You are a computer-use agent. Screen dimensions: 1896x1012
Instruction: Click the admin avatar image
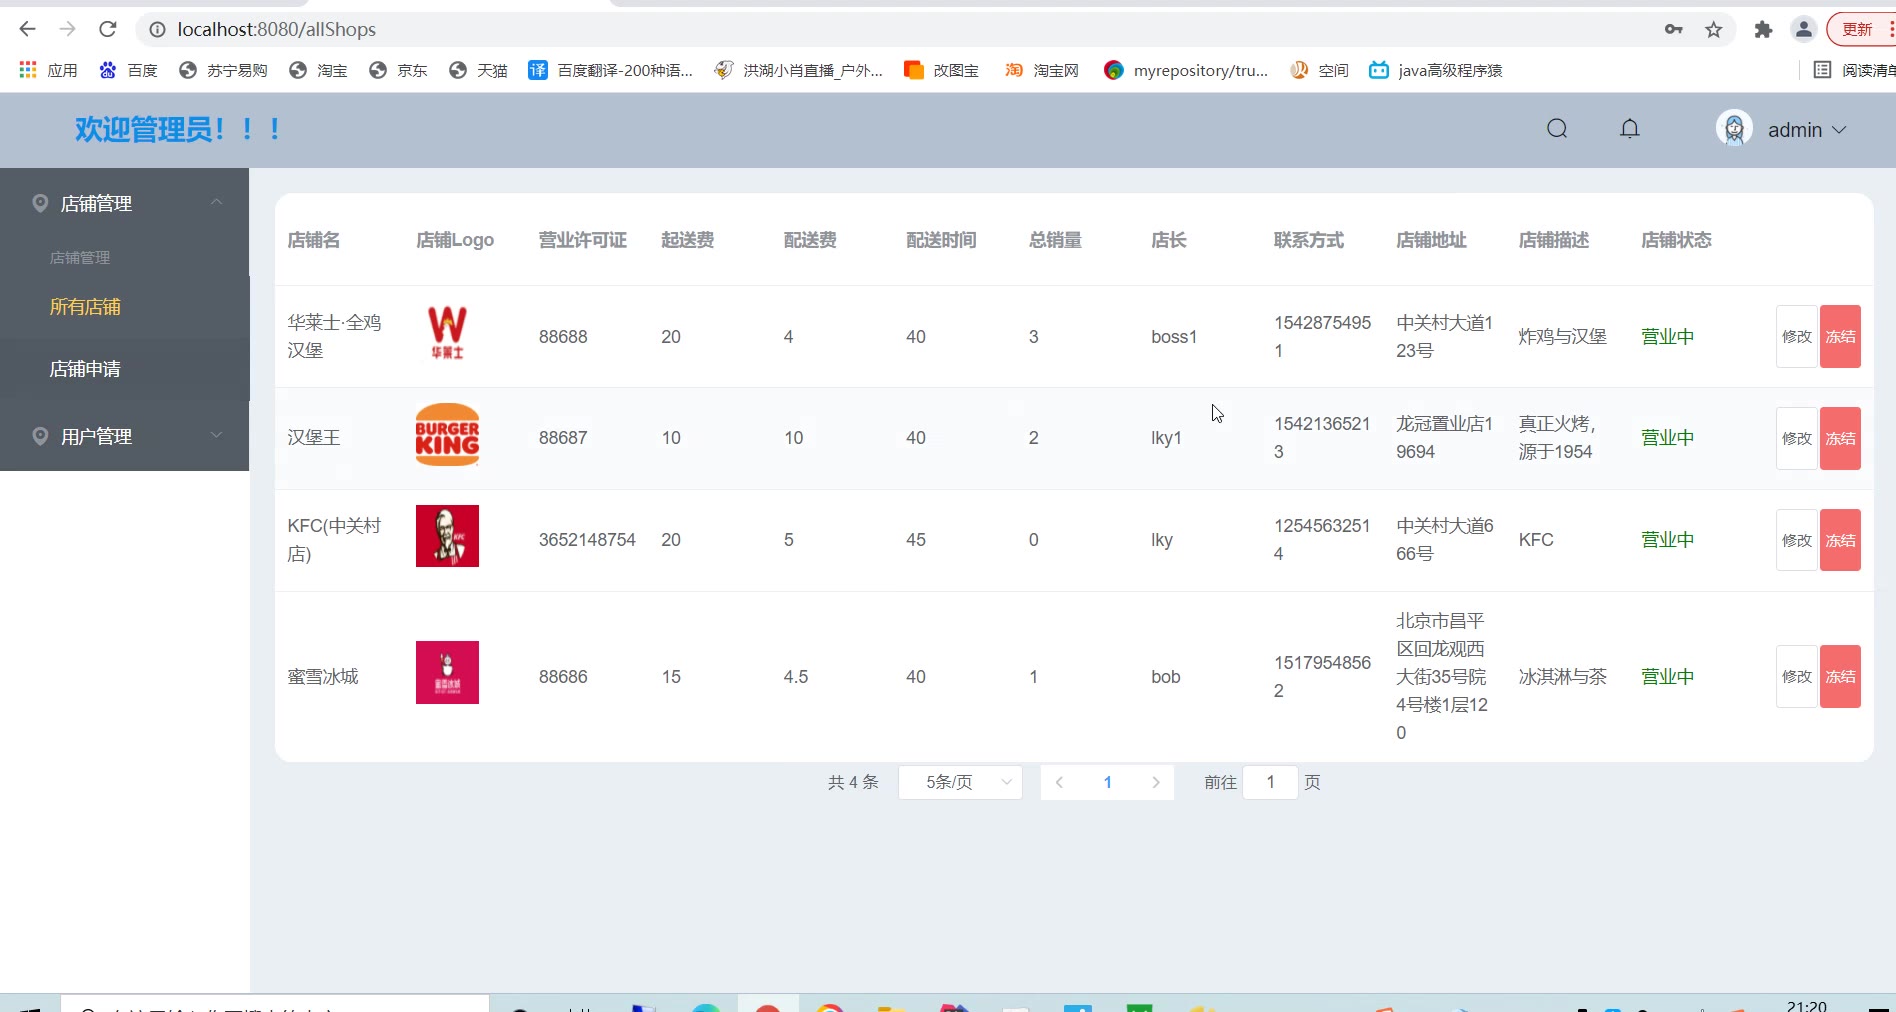pyautogui.click(x=1734, y=129)
